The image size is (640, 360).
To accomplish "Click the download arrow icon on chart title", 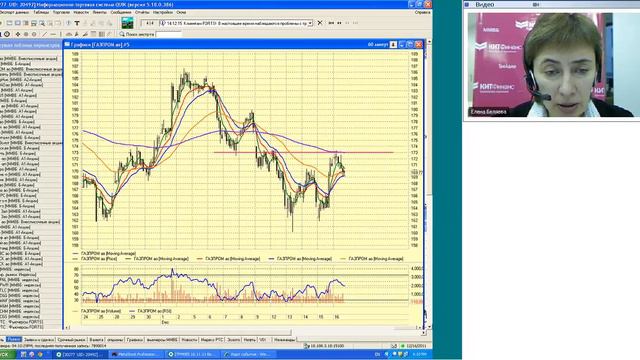I will [393, 44].
